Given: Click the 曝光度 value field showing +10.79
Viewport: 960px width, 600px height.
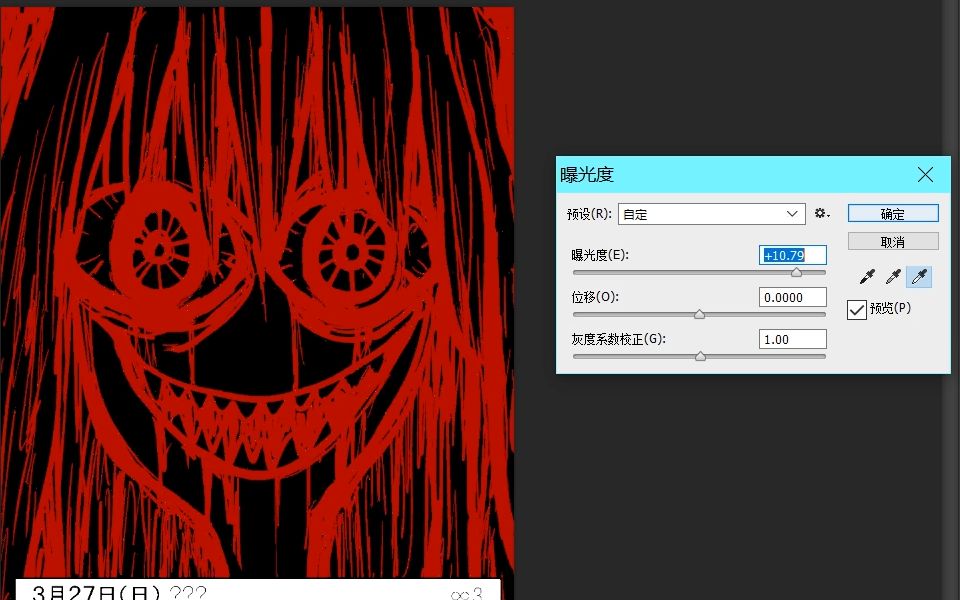Looking at the screenshot, I should (x=793, y=255).
